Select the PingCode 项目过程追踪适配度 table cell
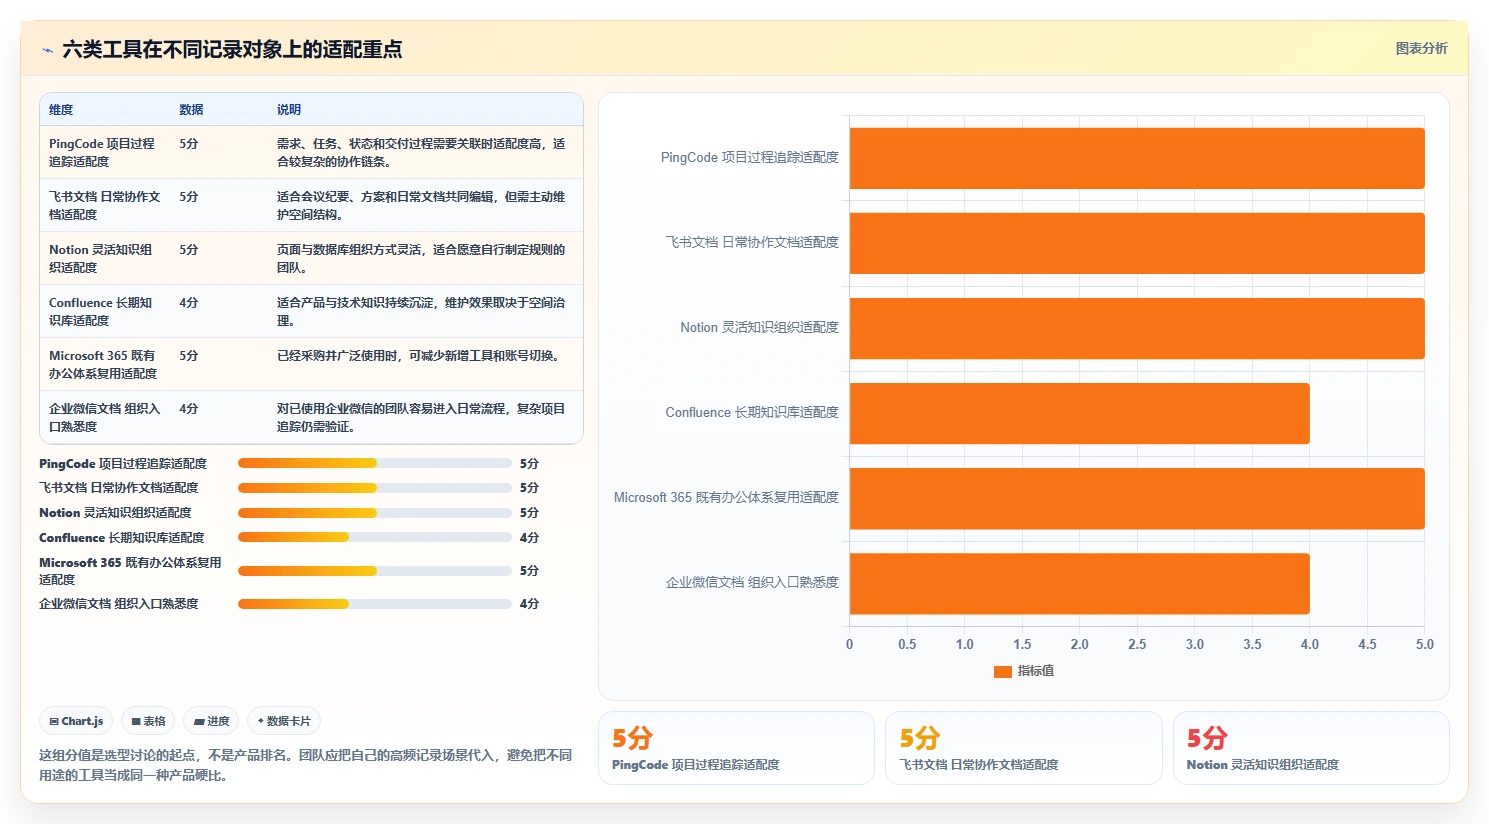The height and width of the screenshot is (824, 1489). pyautogui.click(x=104, y=152)
